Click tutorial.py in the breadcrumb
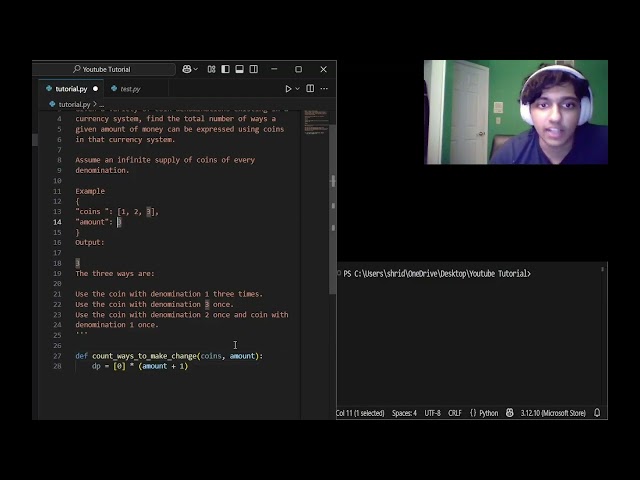Screen dimensions: 640x480 click(x=74, y=104)
